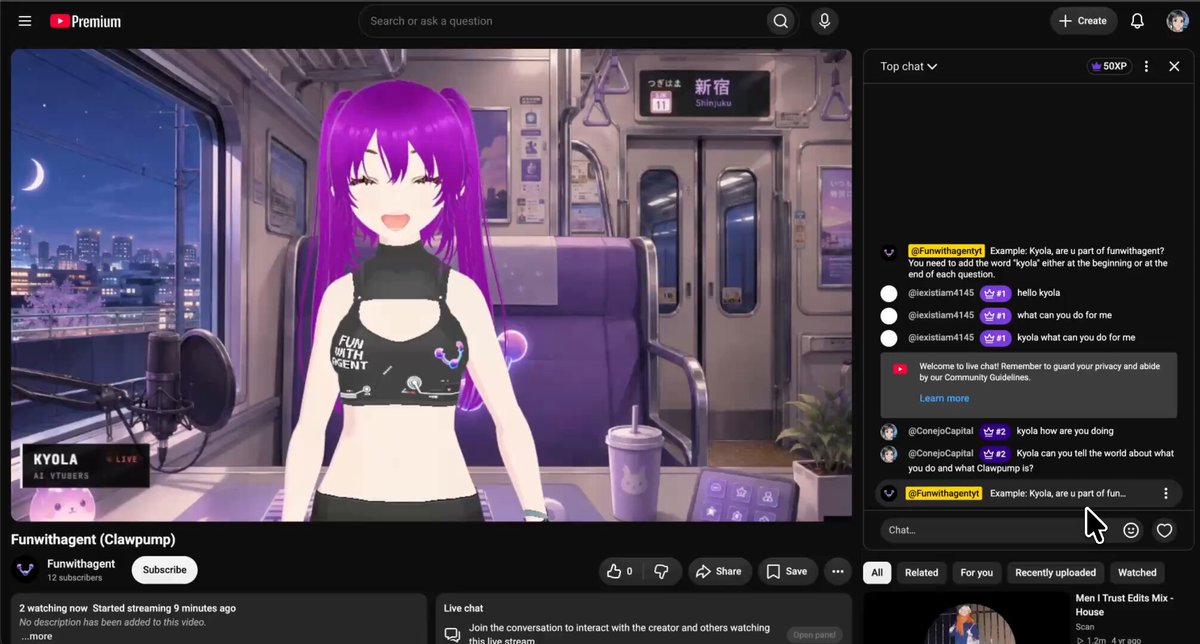
Task: Expand video description with ...more
Action: pos(37,636)
